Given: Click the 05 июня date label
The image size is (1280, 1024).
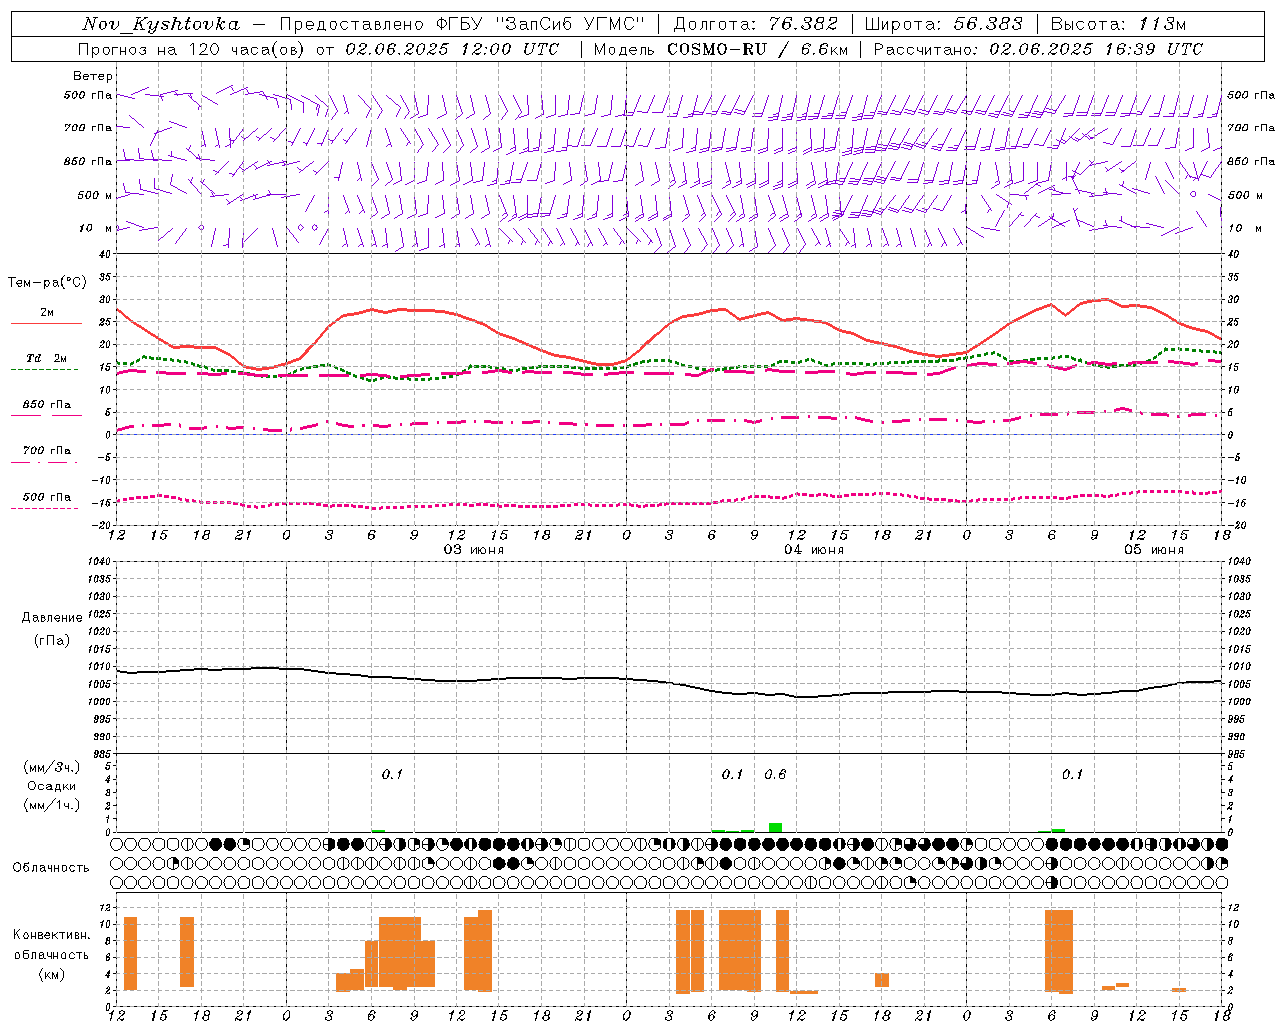Looking at the screenshot, I should click(x=1154, y=550).
